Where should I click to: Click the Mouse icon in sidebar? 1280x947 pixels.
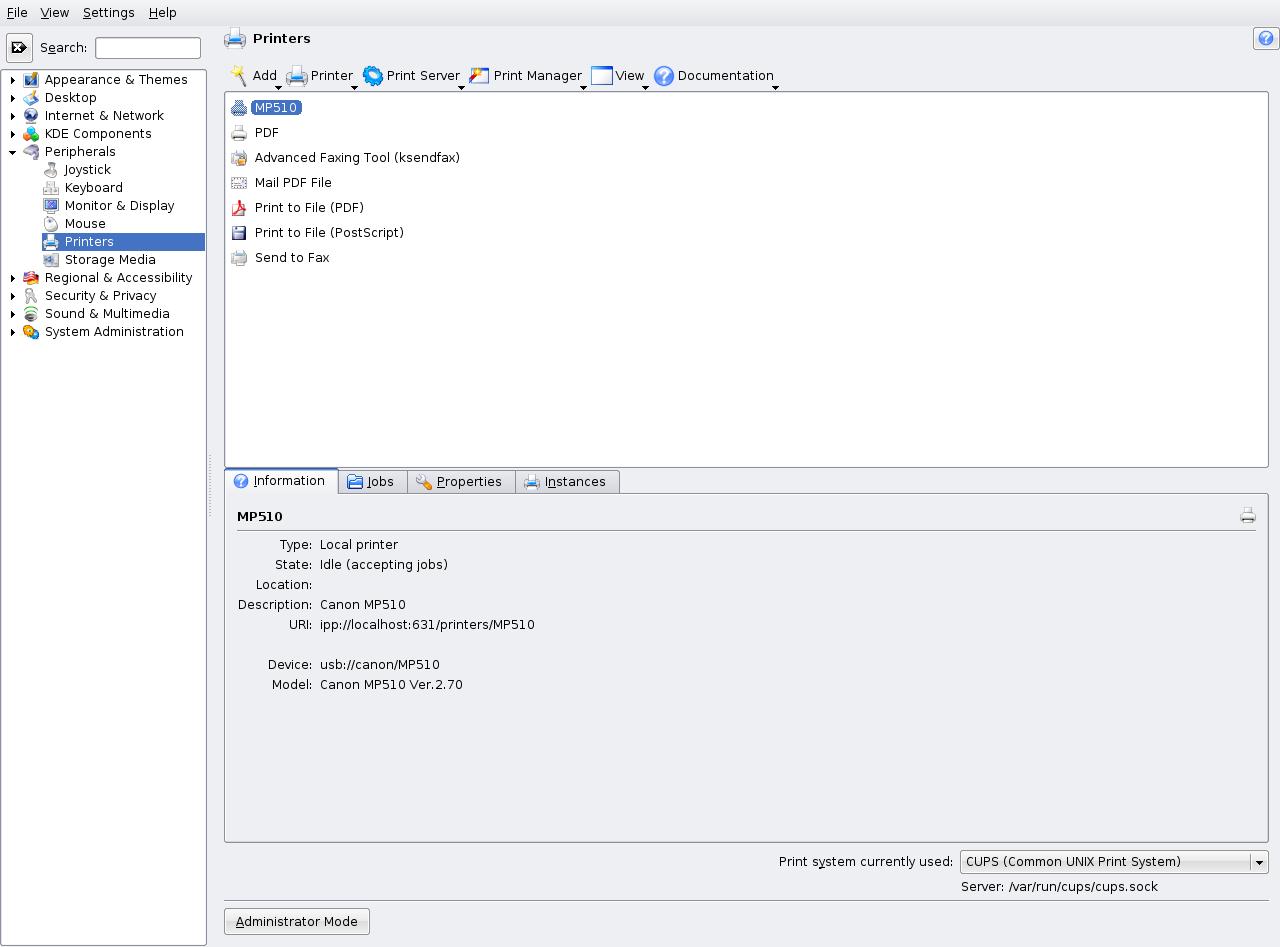coord(51,223)
